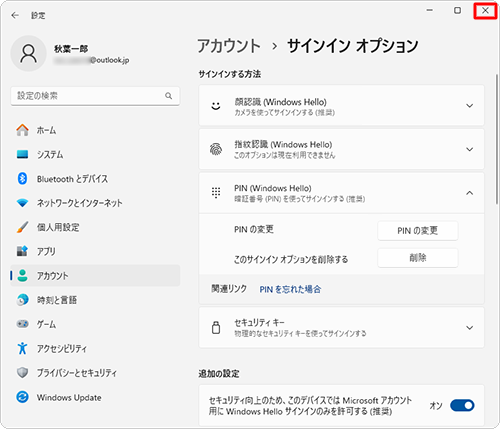Select ゲーム in sidebar
500x429 pixels.
[x=95, y=324]
